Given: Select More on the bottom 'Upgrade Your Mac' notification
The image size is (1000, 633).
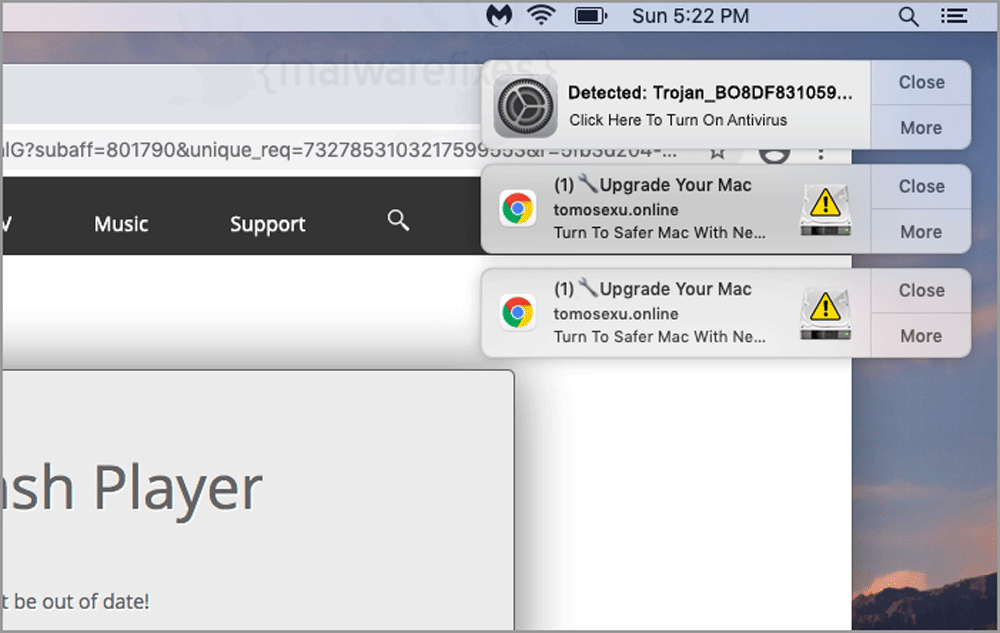Looking at the screenshot, I should tap(921, 335).
